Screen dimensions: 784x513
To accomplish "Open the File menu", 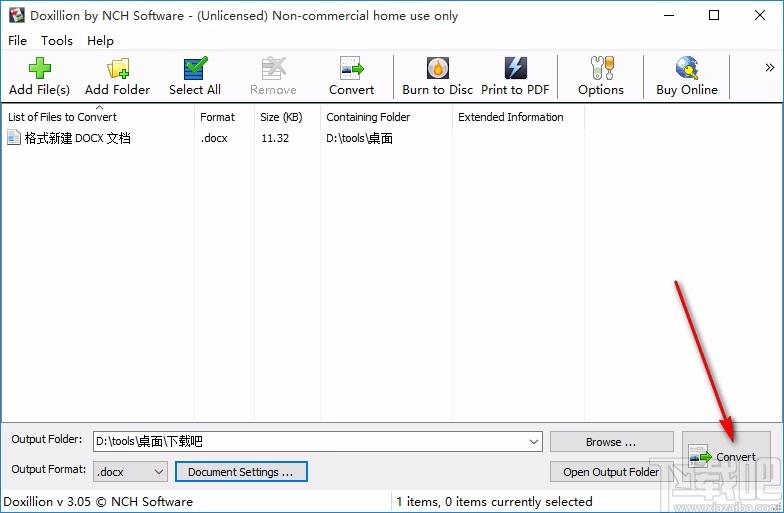I will [18, 40].
